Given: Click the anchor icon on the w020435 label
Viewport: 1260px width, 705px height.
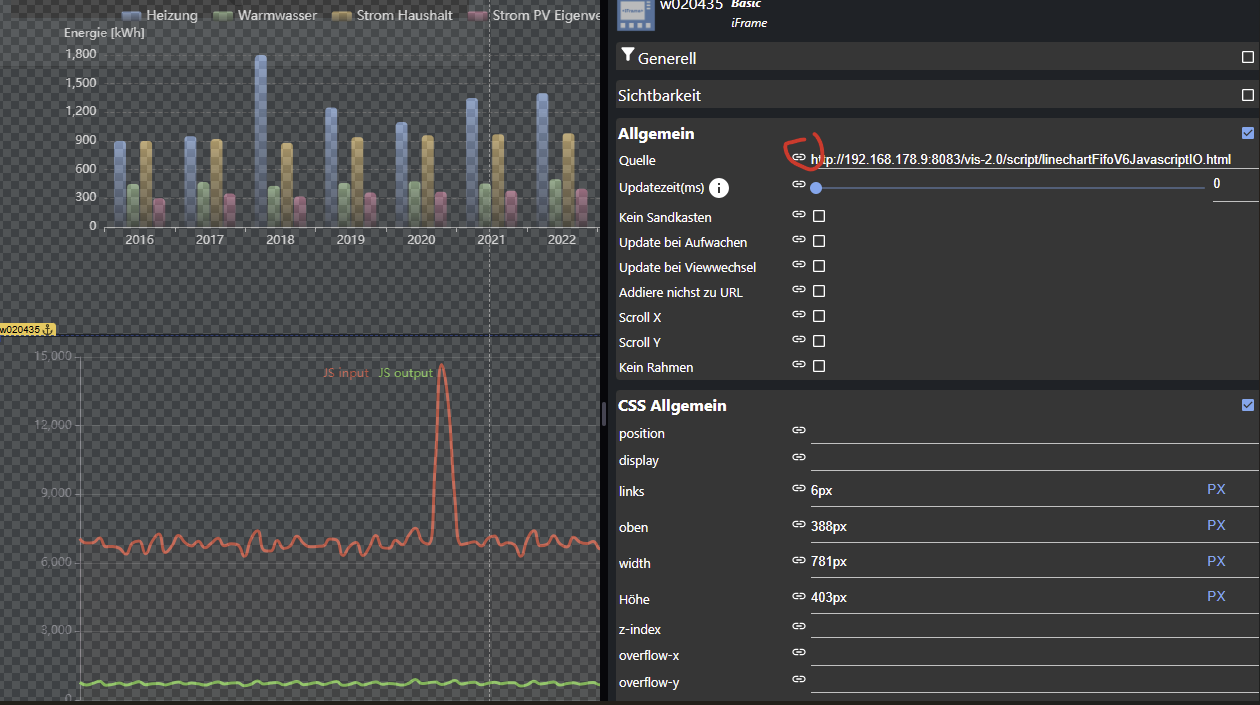Looking at the screenshot, I should [47, 330].
